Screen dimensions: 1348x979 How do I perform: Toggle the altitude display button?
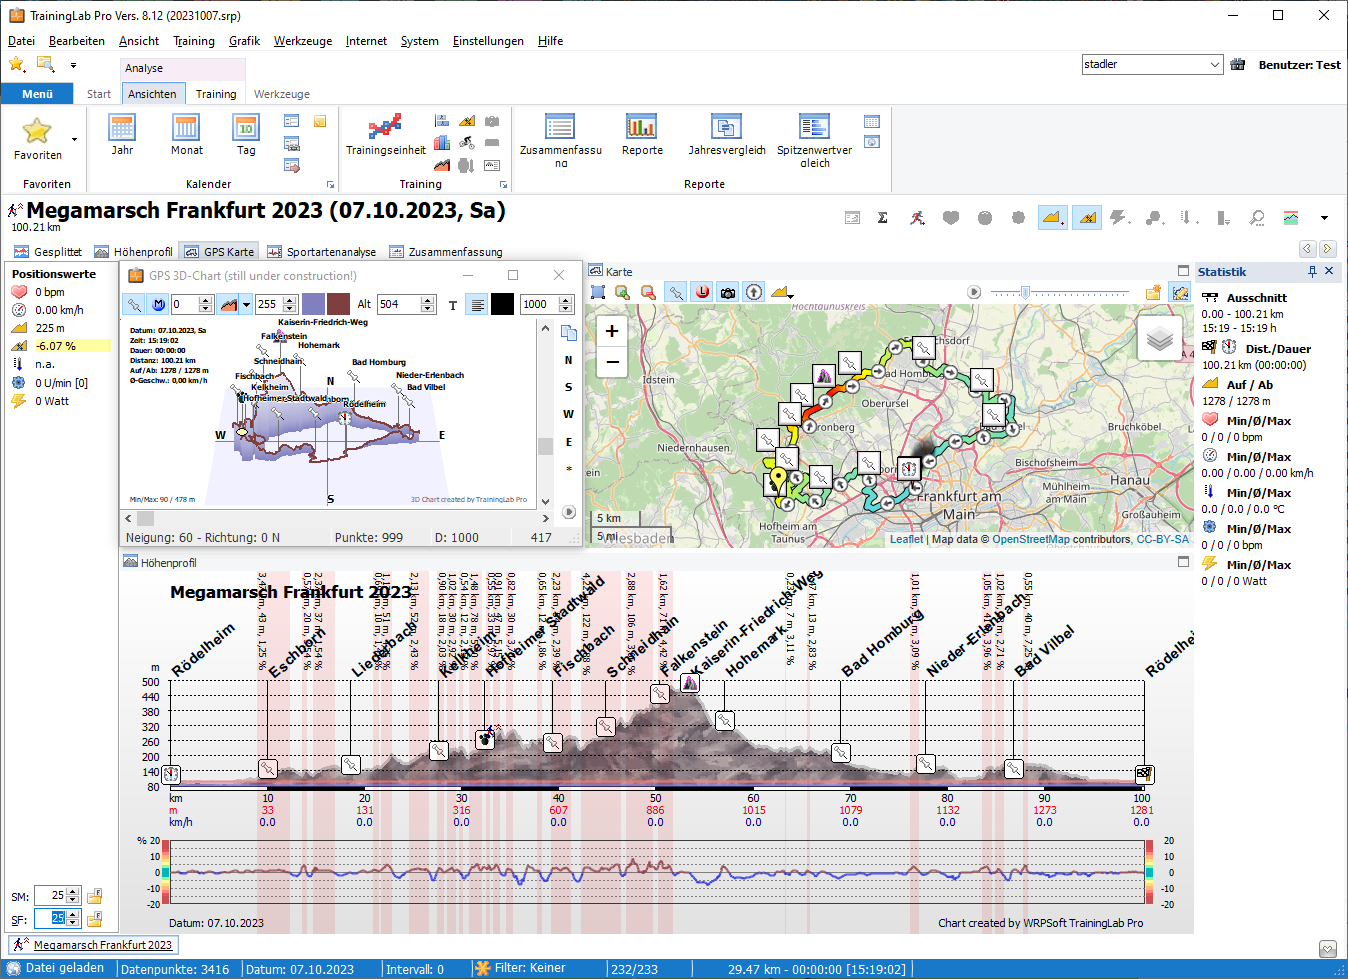pyautogui.click(x=1052, y=217)
